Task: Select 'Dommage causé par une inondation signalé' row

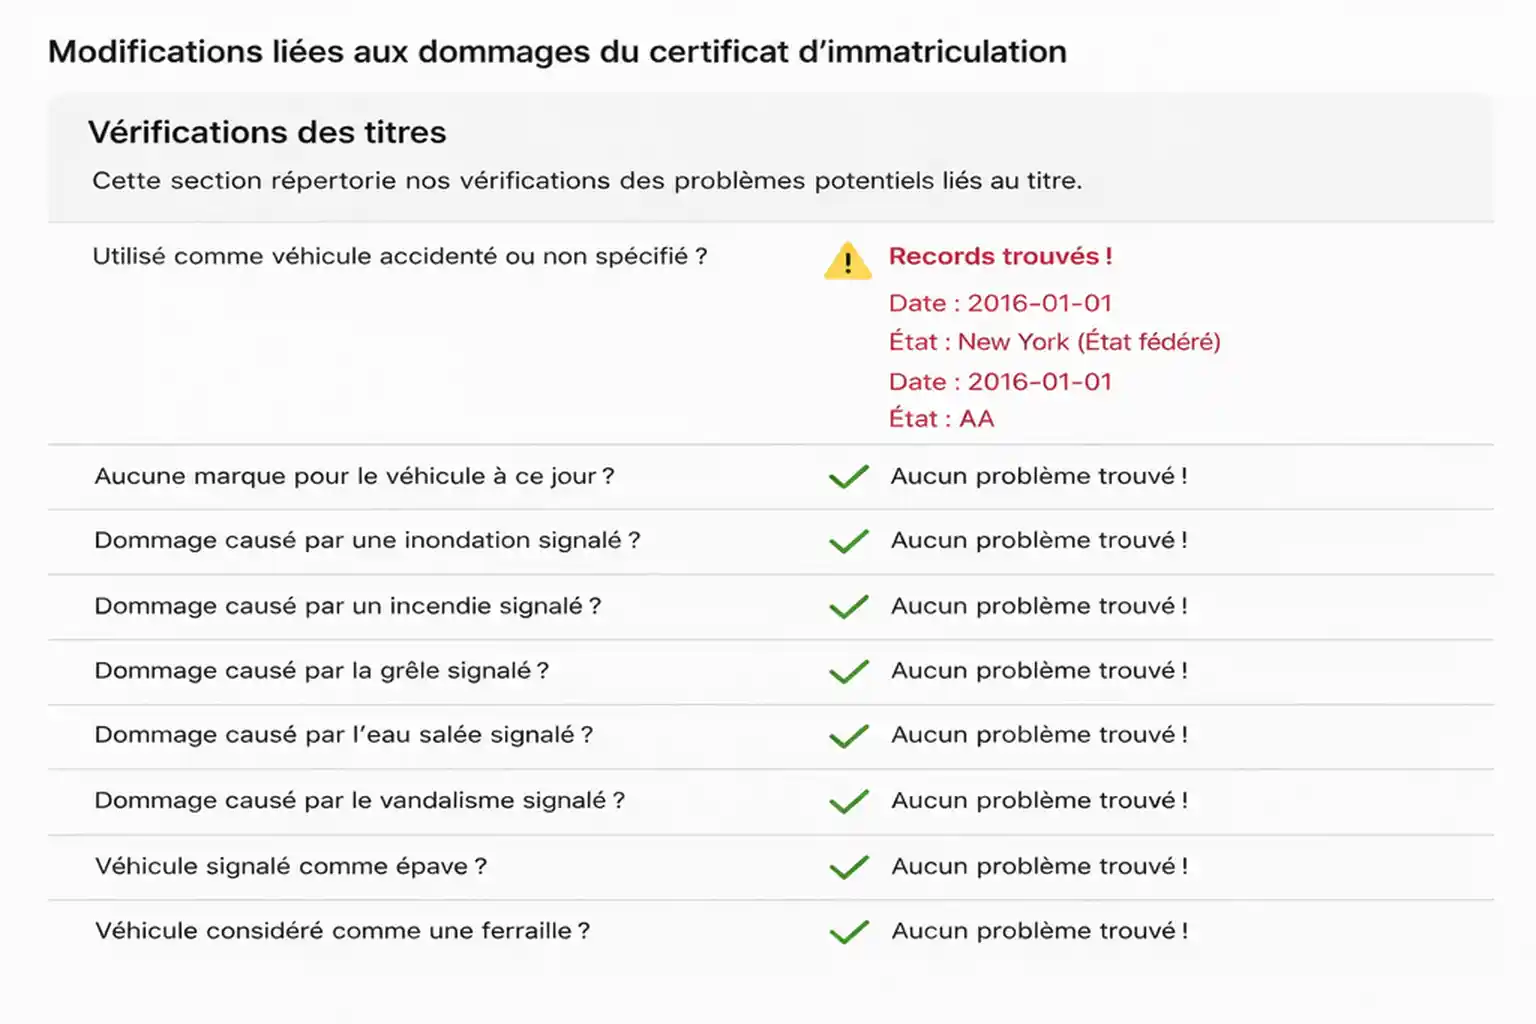Action: coord(367,541)
